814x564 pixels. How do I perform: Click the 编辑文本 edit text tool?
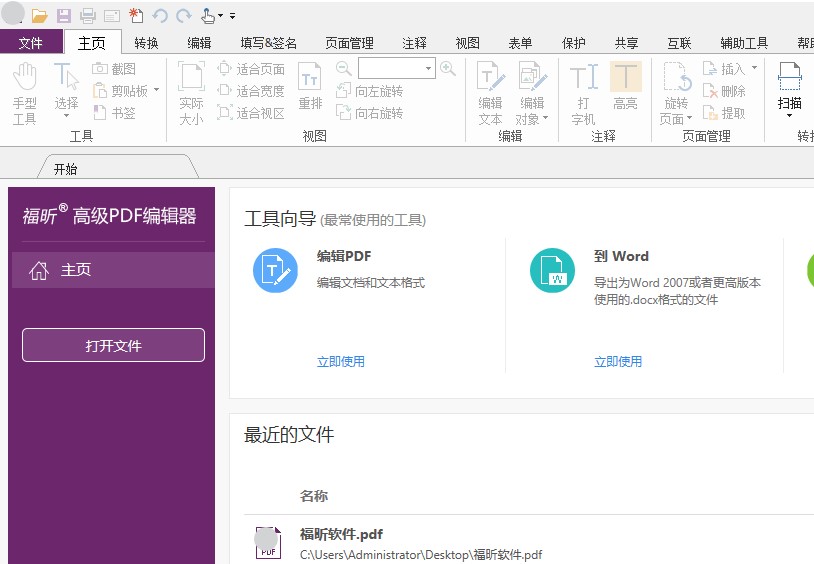click(491, 93)
